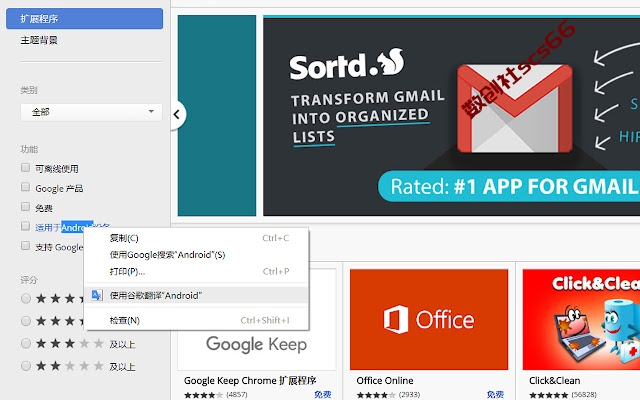Screen dimensions: 640x400
Task: Tick the Google 产品 checkbox
Action: click(25, 187)
